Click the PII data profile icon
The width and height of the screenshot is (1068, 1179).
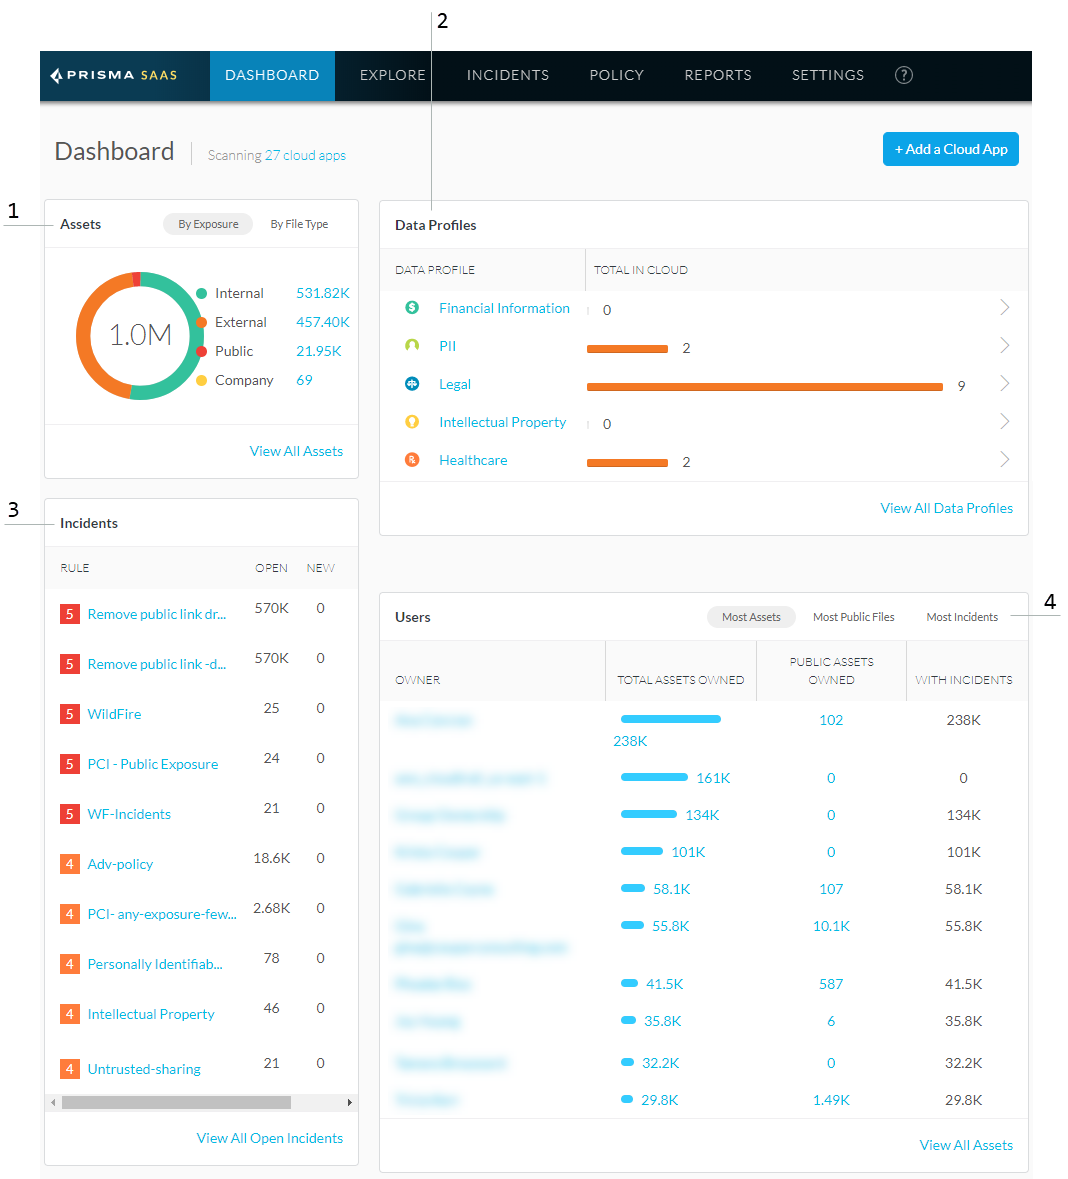[412, 346]
